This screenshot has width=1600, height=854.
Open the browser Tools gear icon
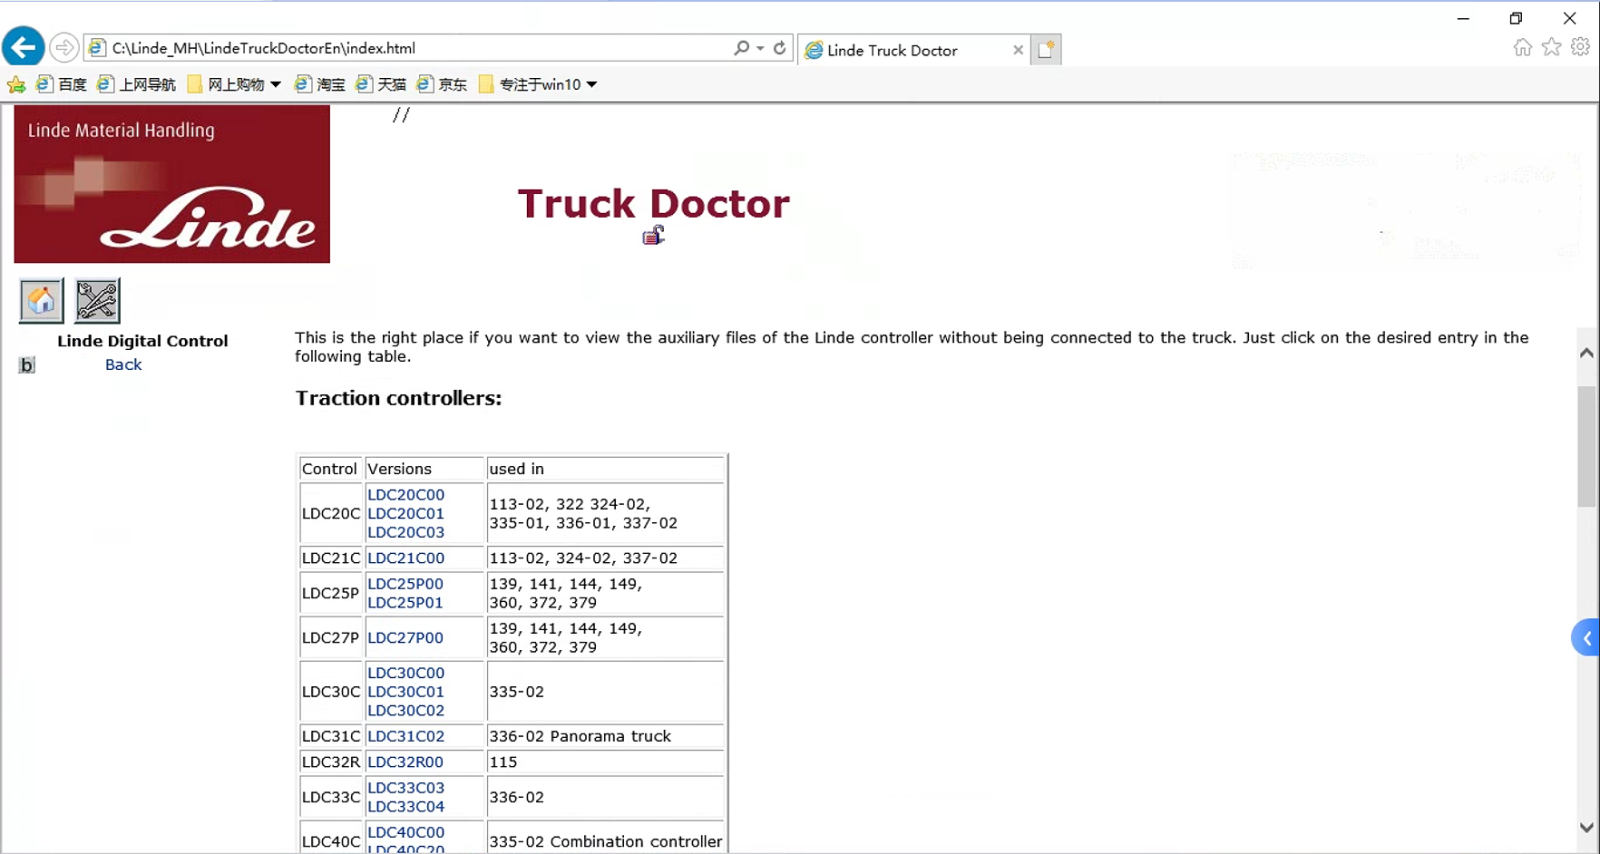(x=1581, y=47)
